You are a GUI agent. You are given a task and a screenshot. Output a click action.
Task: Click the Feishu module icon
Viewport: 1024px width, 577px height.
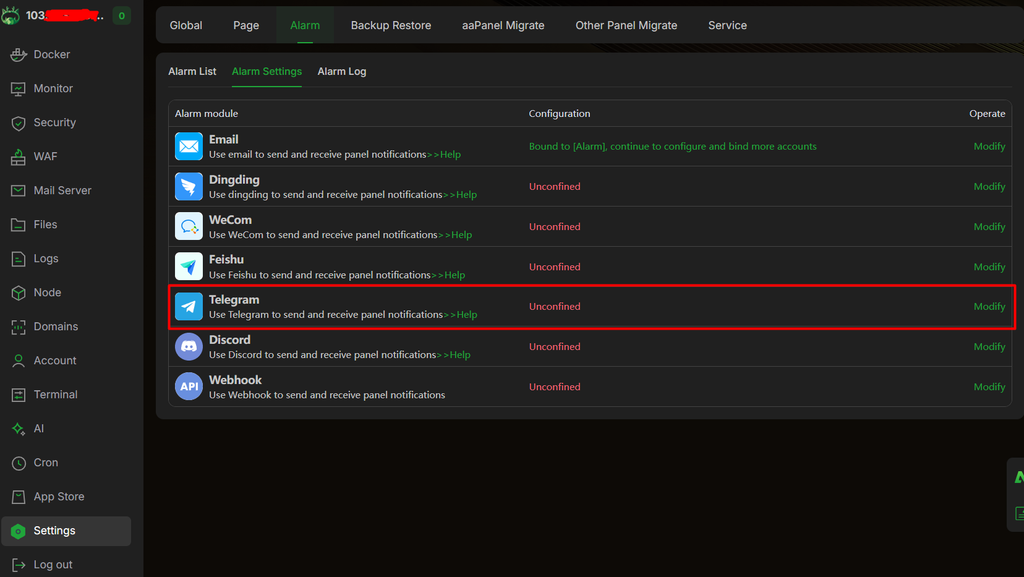189,266
